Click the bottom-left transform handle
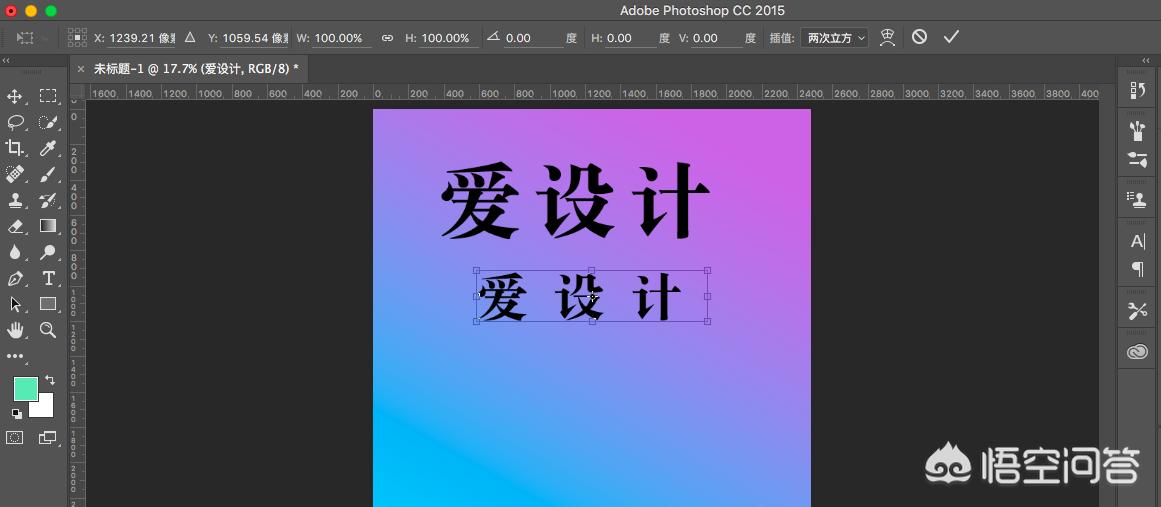 (x=476, y=321)
